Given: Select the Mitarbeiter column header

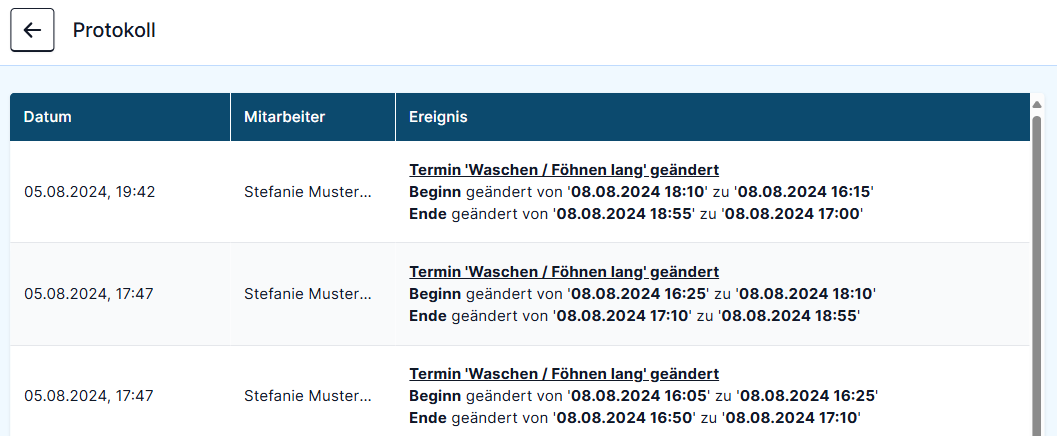Looking at the screenshot, I should coord(313,117).
